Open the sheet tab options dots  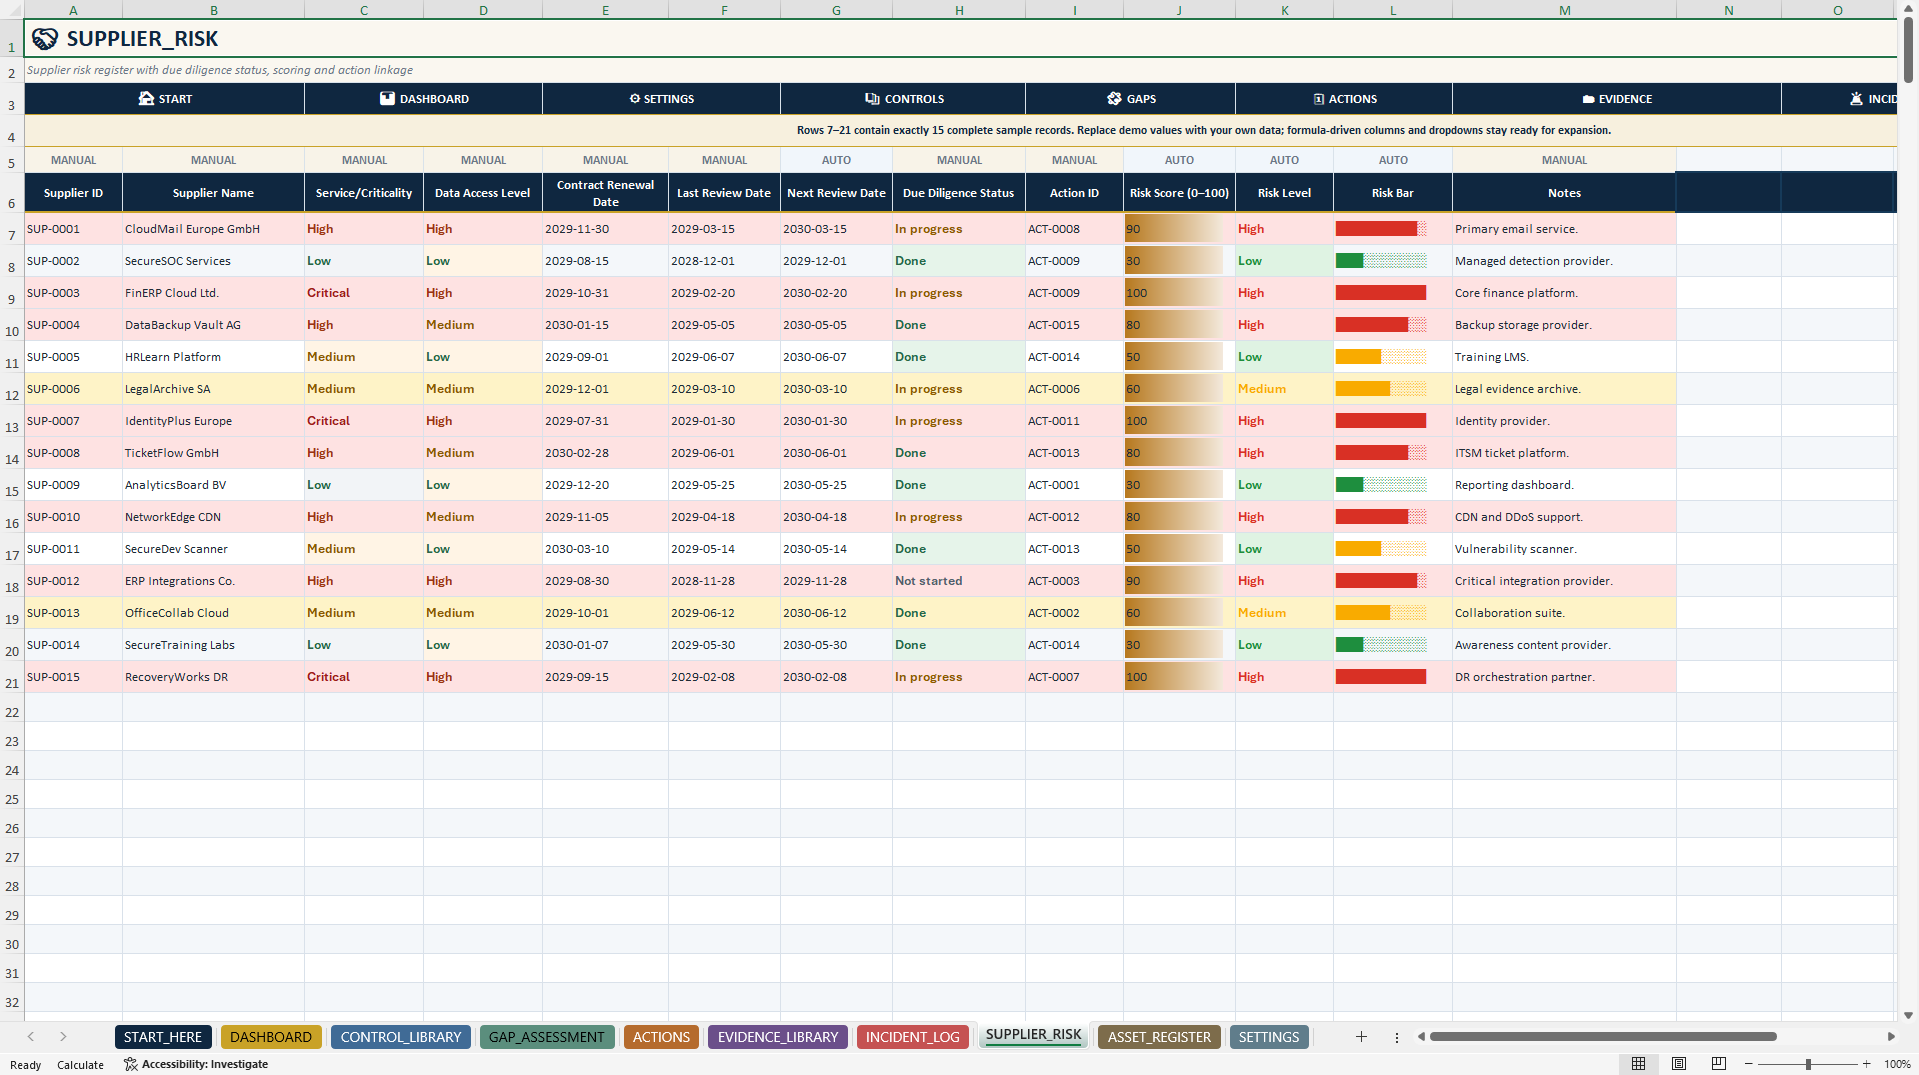click(1396, 1037)
